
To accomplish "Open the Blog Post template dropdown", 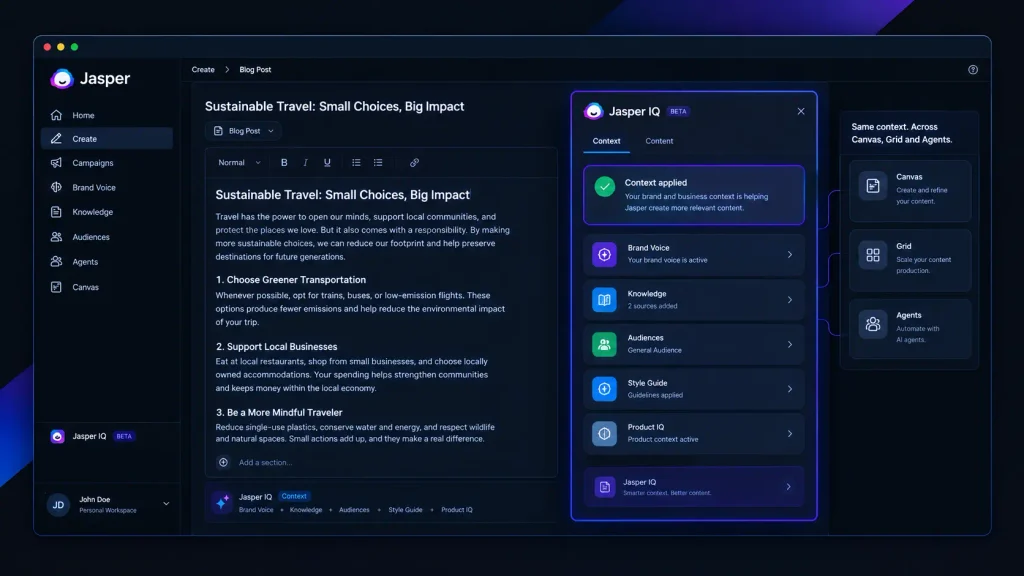I will 243,131.
